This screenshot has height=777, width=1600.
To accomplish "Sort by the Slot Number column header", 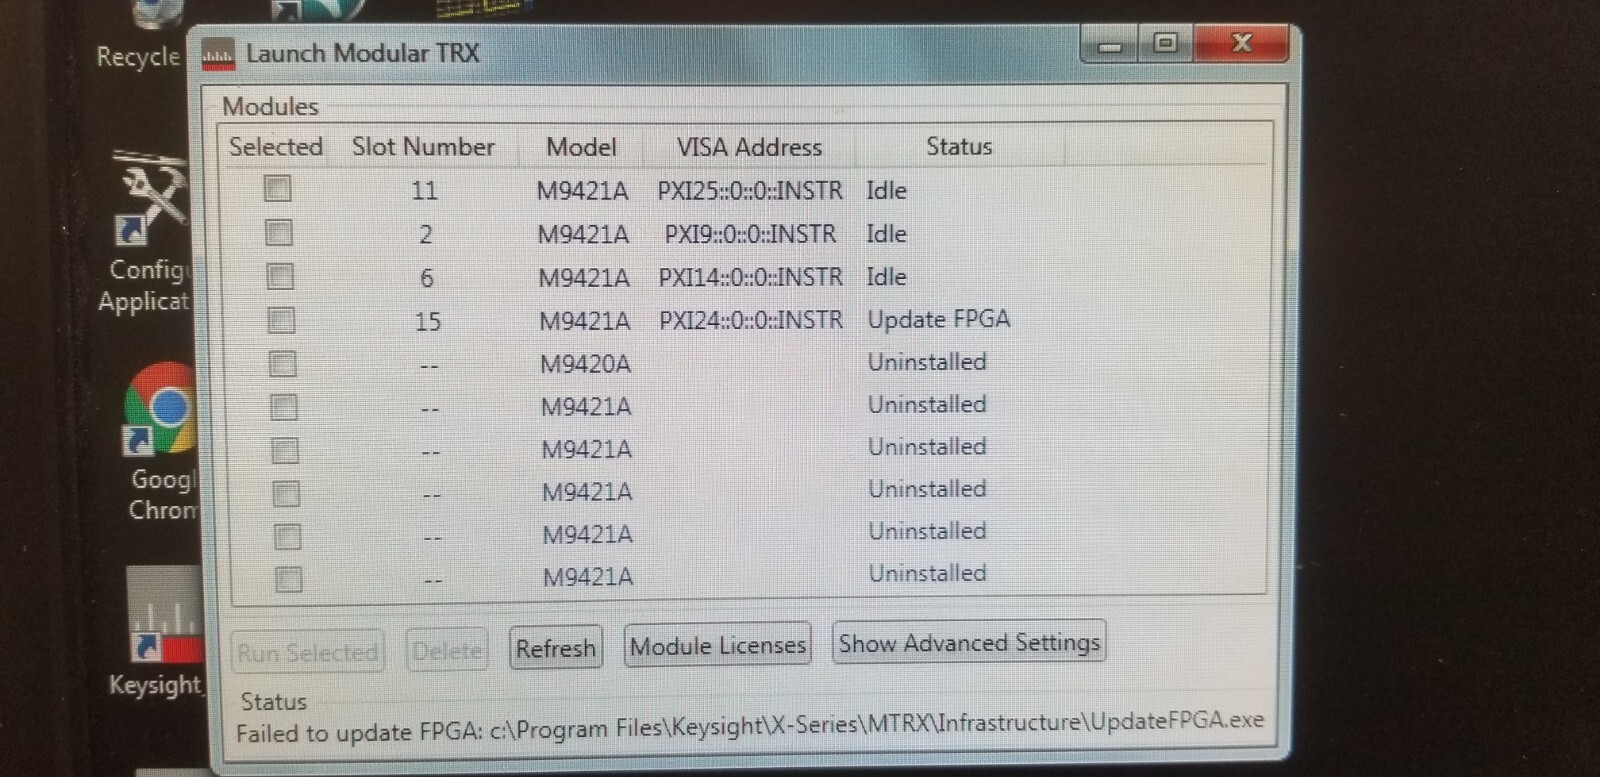I will tap(423, 147).
